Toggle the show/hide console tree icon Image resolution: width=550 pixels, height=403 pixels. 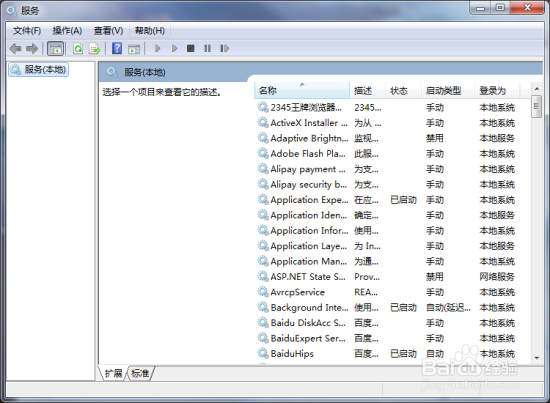[55, 48]
